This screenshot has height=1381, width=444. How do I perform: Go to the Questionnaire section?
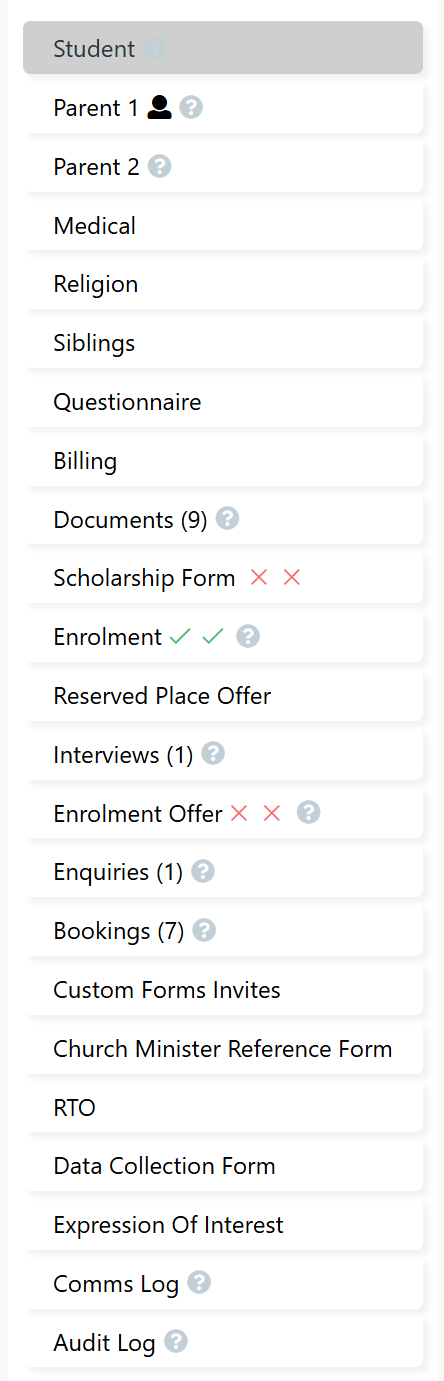click(225, 402)
